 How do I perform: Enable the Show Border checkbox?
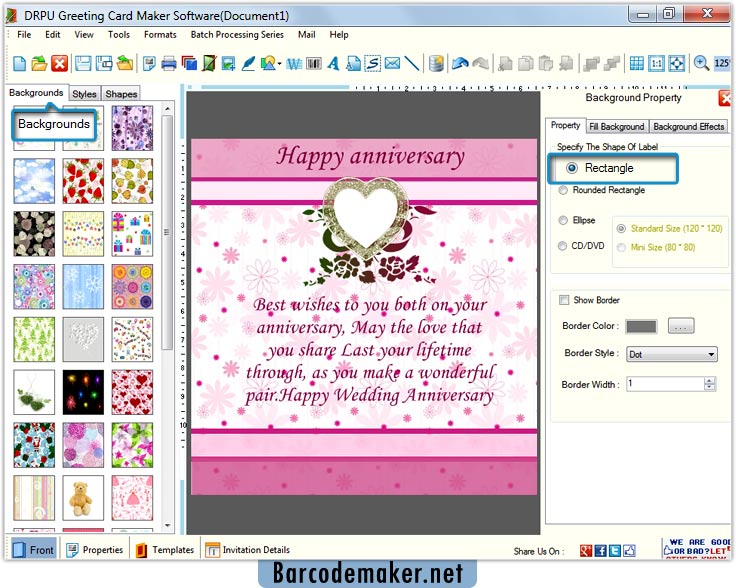tap(564, 300)
